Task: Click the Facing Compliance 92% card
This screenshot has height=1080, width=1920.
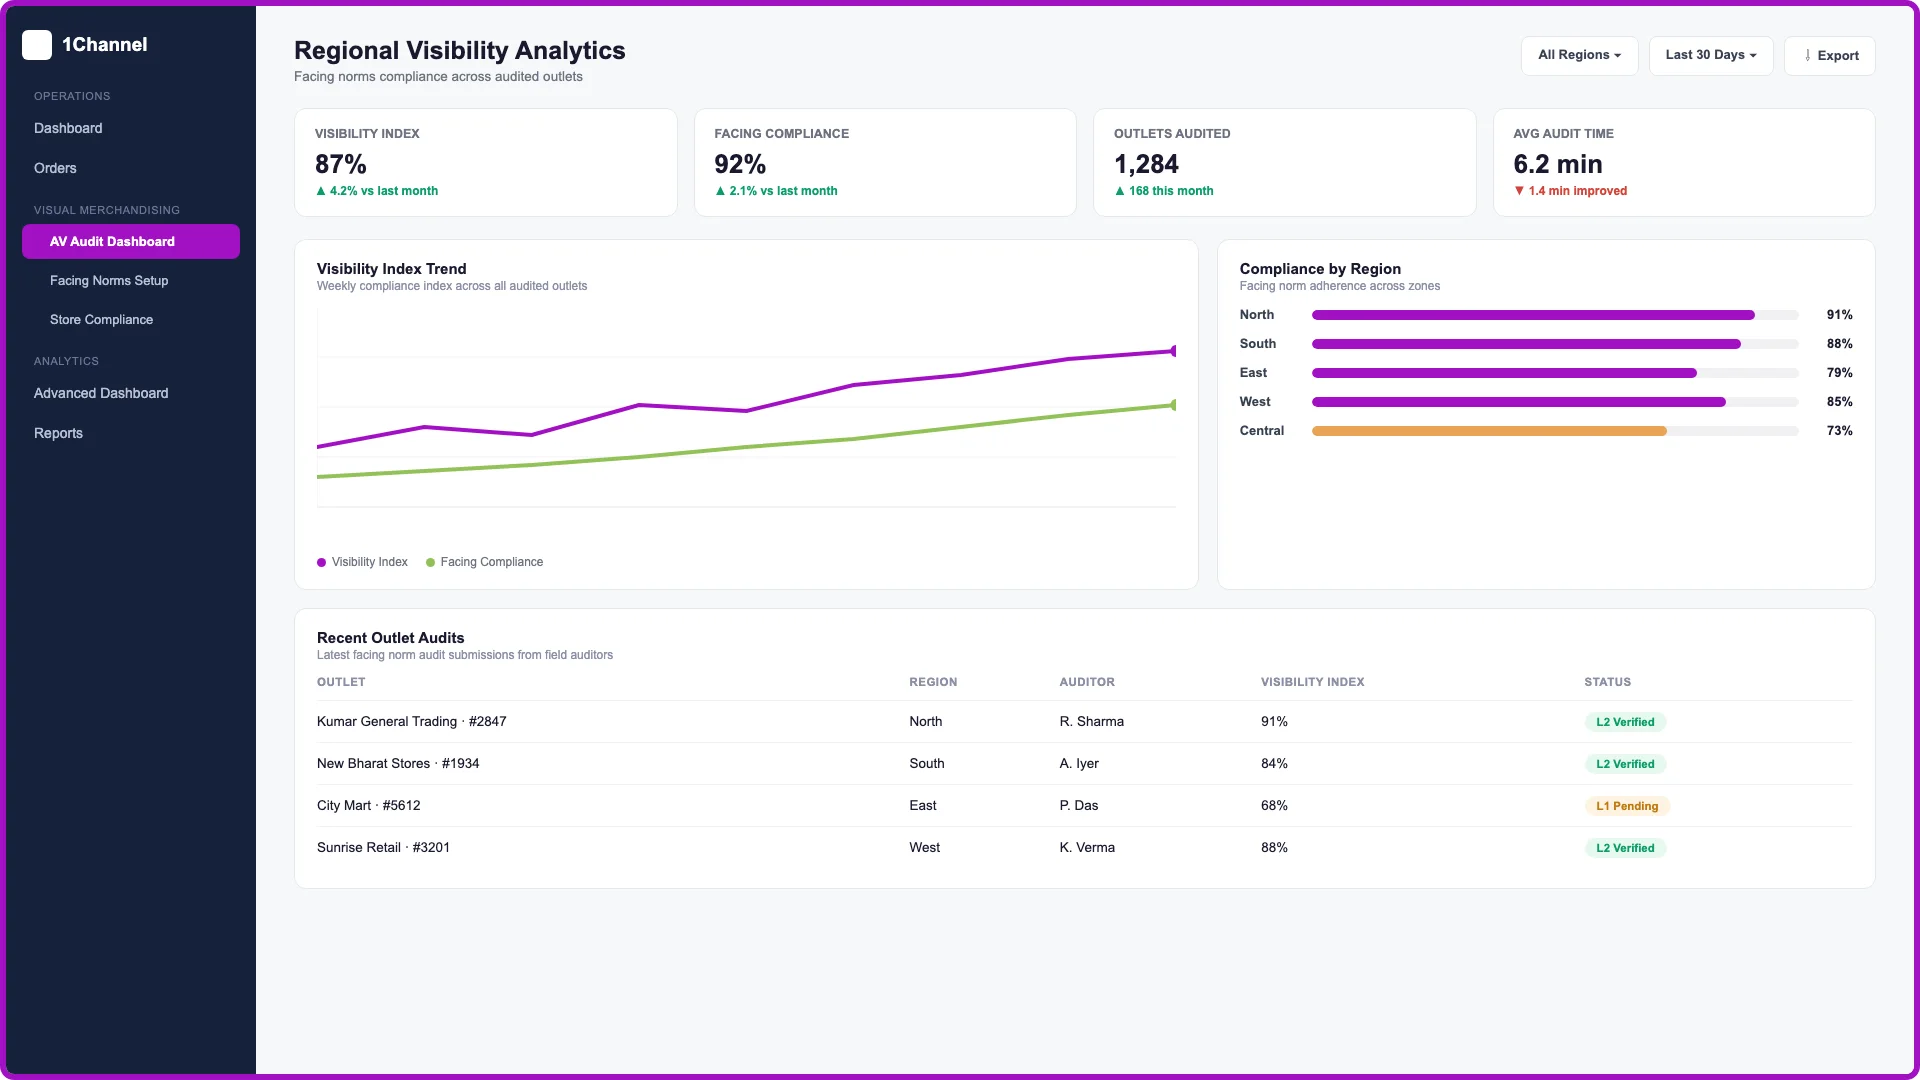Action: (x=885, y=162)
